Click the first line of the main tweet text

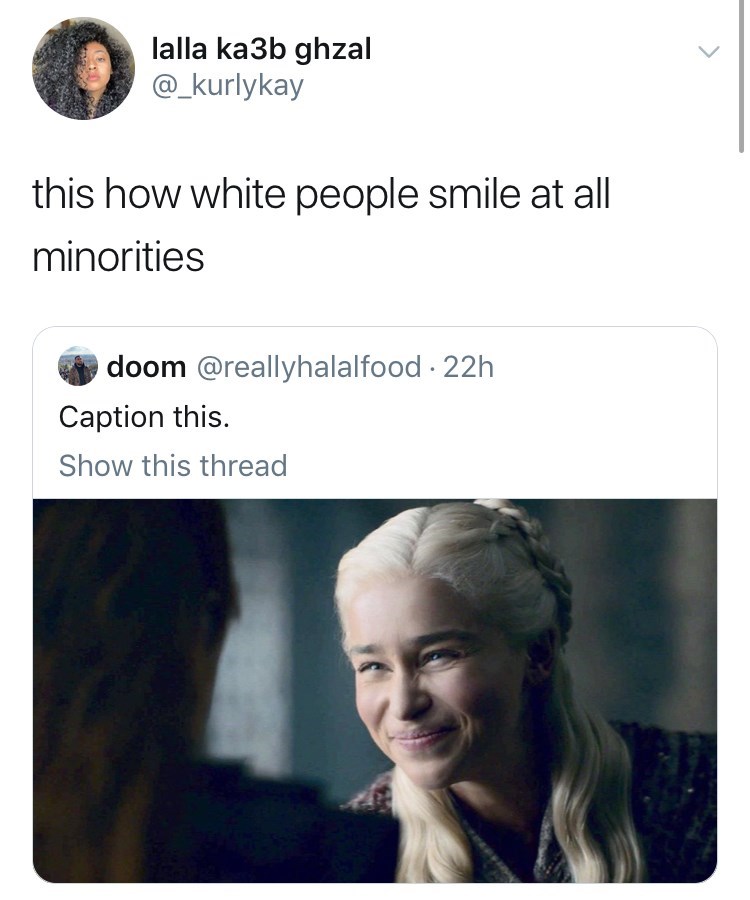pos(321,195)
